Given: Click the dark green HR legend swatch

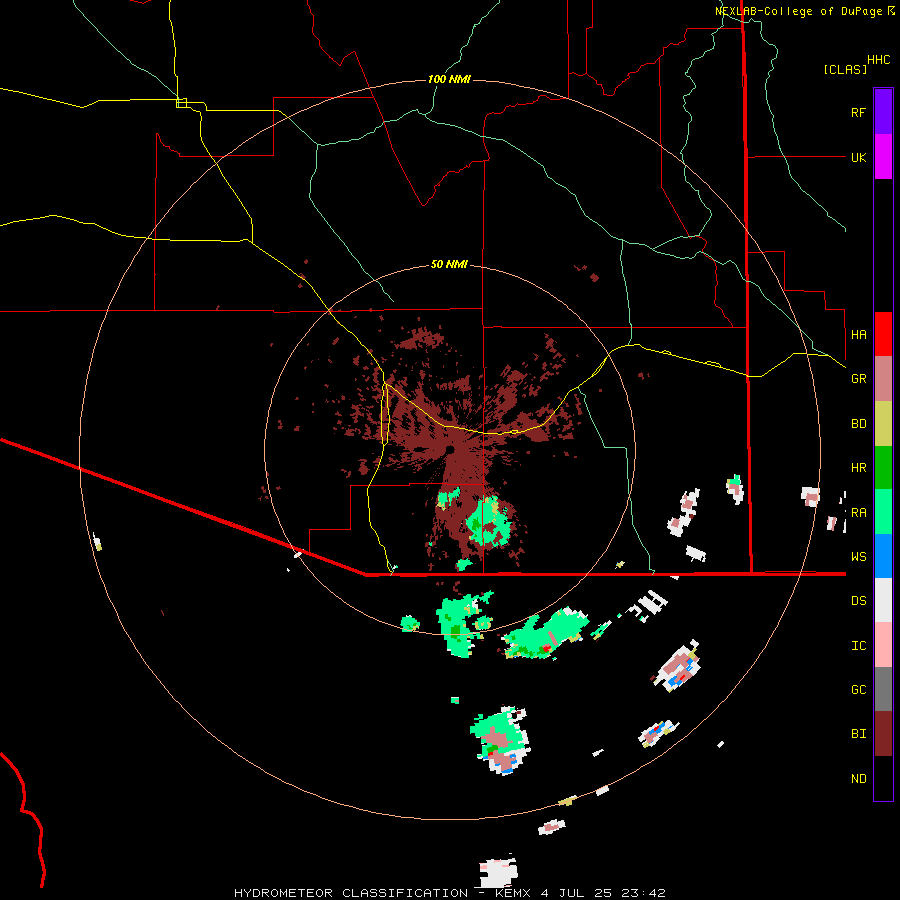Looking at the screenshot, I should click(883, 468).
